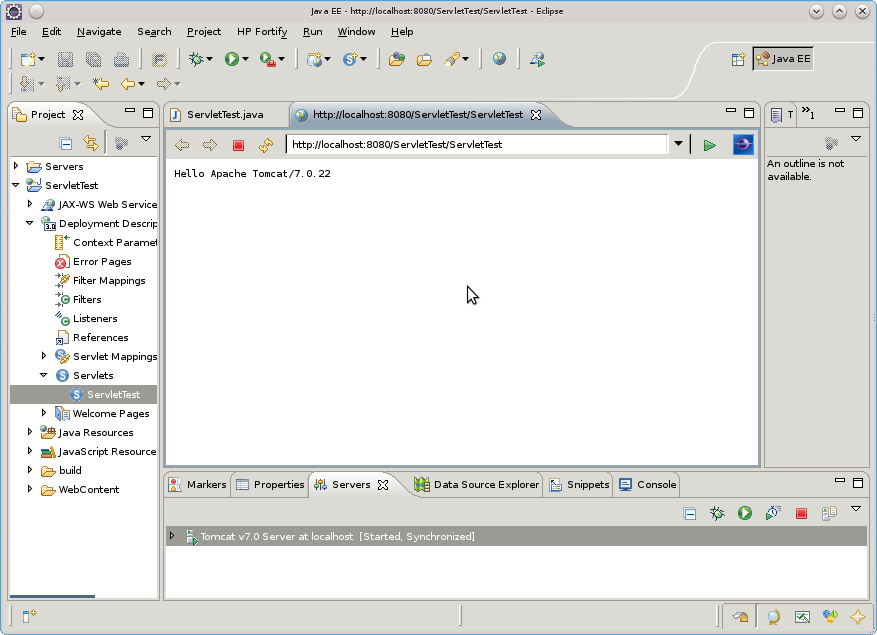Open Project Explorer view menu triangle
Image resolution: width=877 pixels, height=635 pixels.
pyautogui.click(x=146, y=139)
